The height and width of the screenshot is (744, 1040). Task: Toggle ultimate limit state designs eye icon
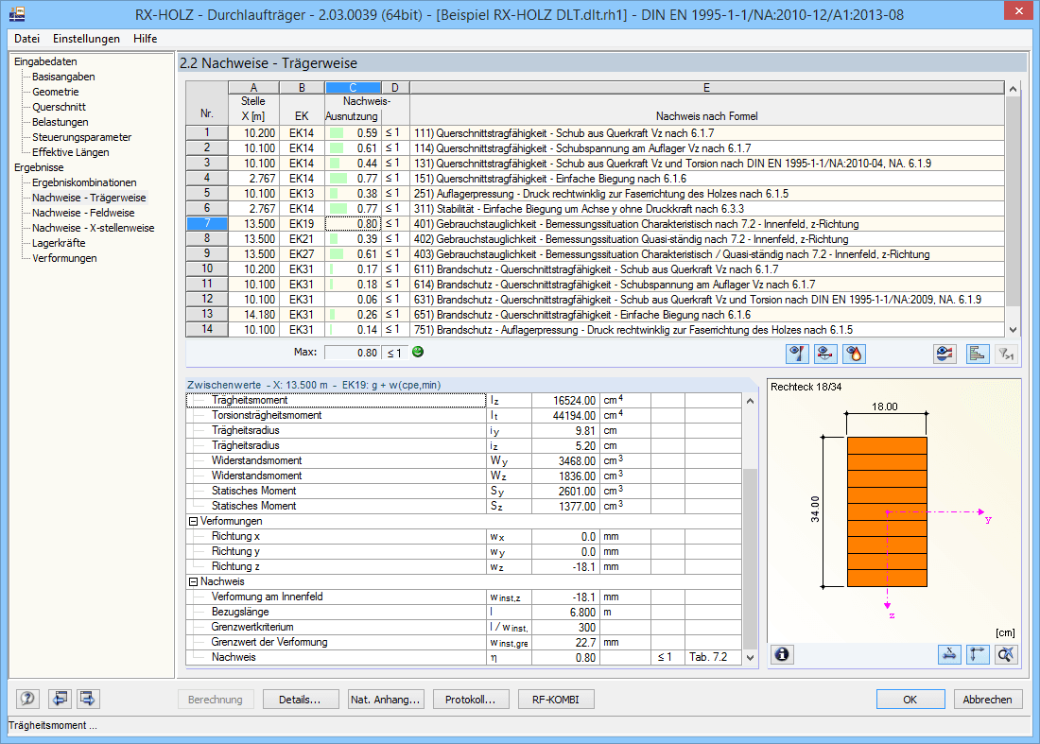pyautogui.click(x=797, y=354)
